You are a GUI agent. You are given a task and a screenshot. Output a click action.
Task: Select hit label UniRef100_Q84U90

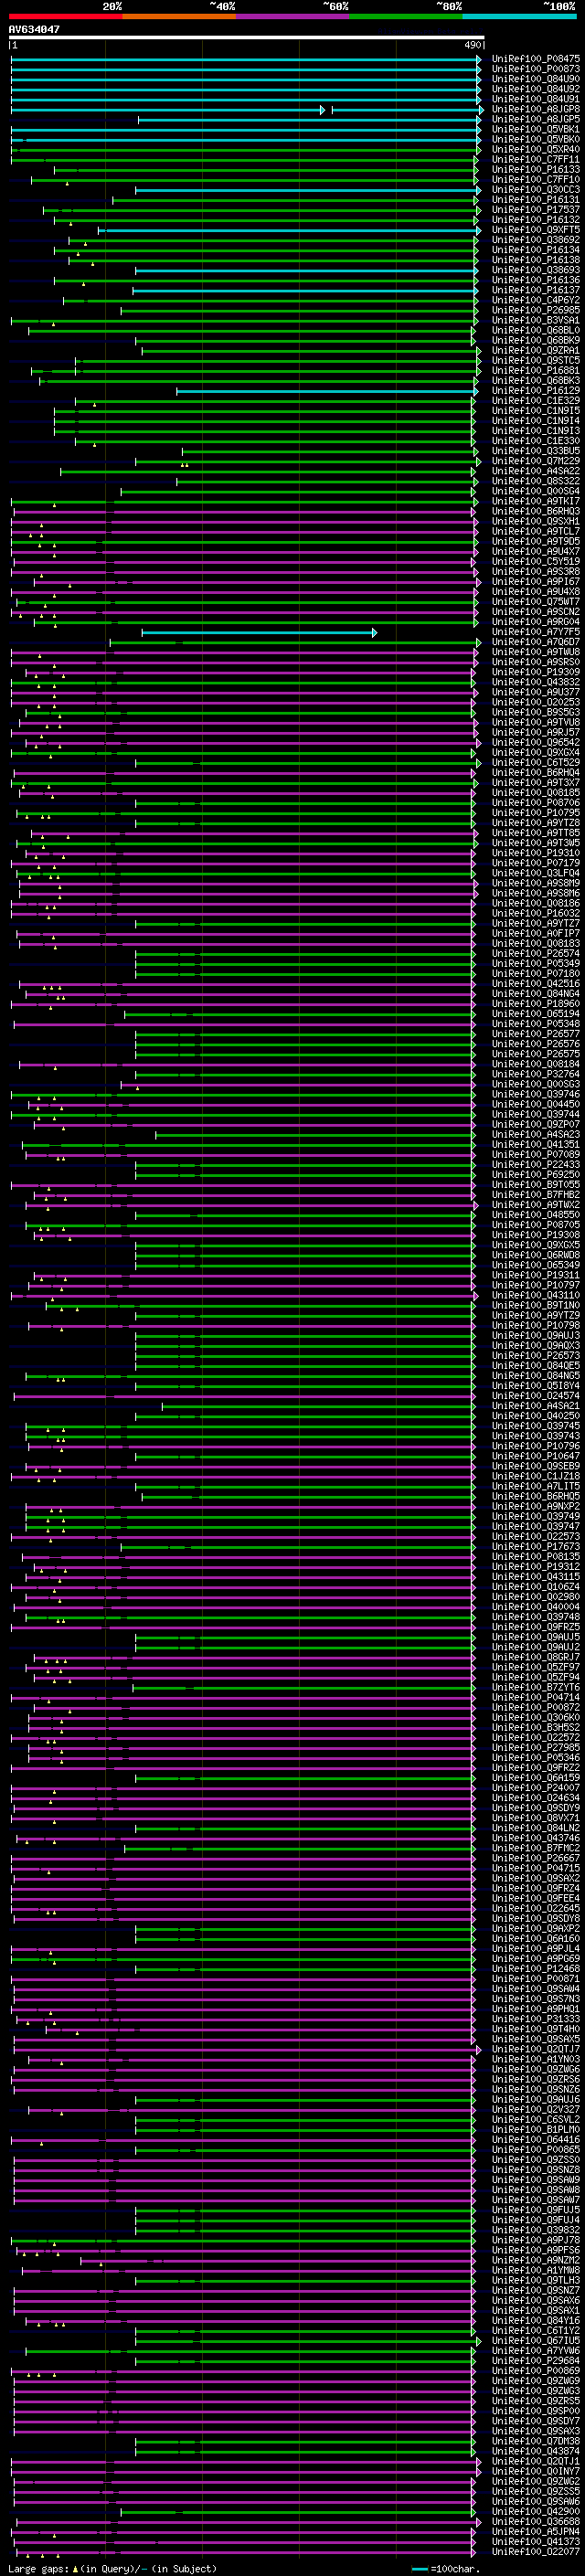tap(536, 79)
